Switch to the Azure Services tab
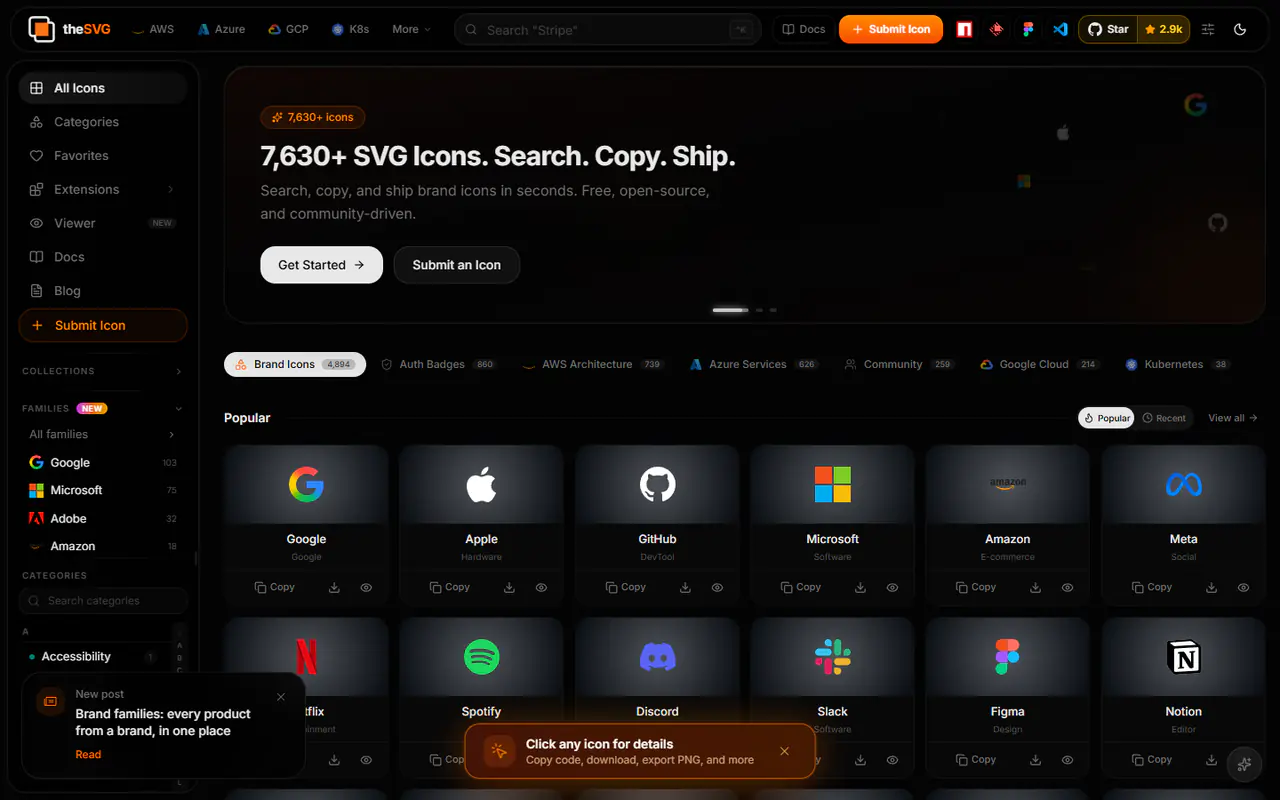The width and height of the screenshot is (1280, 800). tap(754, 364)
